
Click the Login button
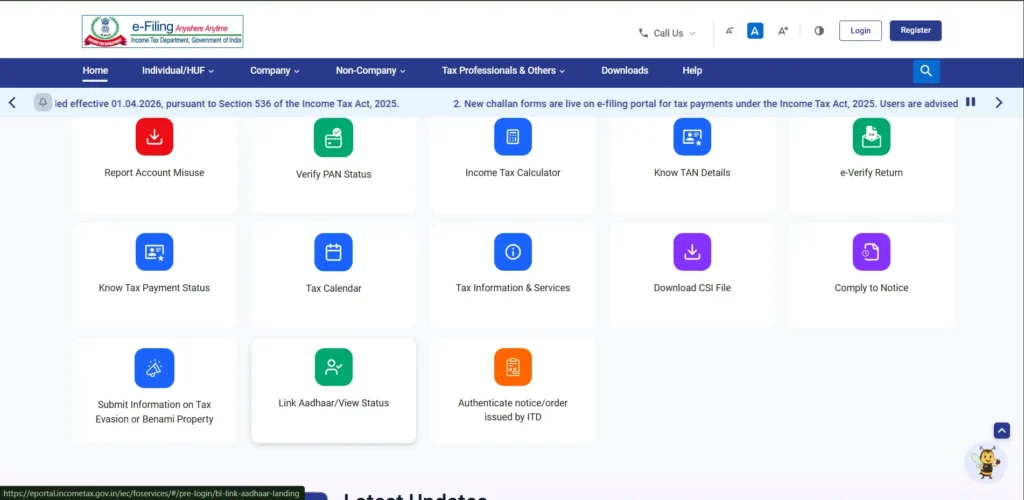pos(860,31)
